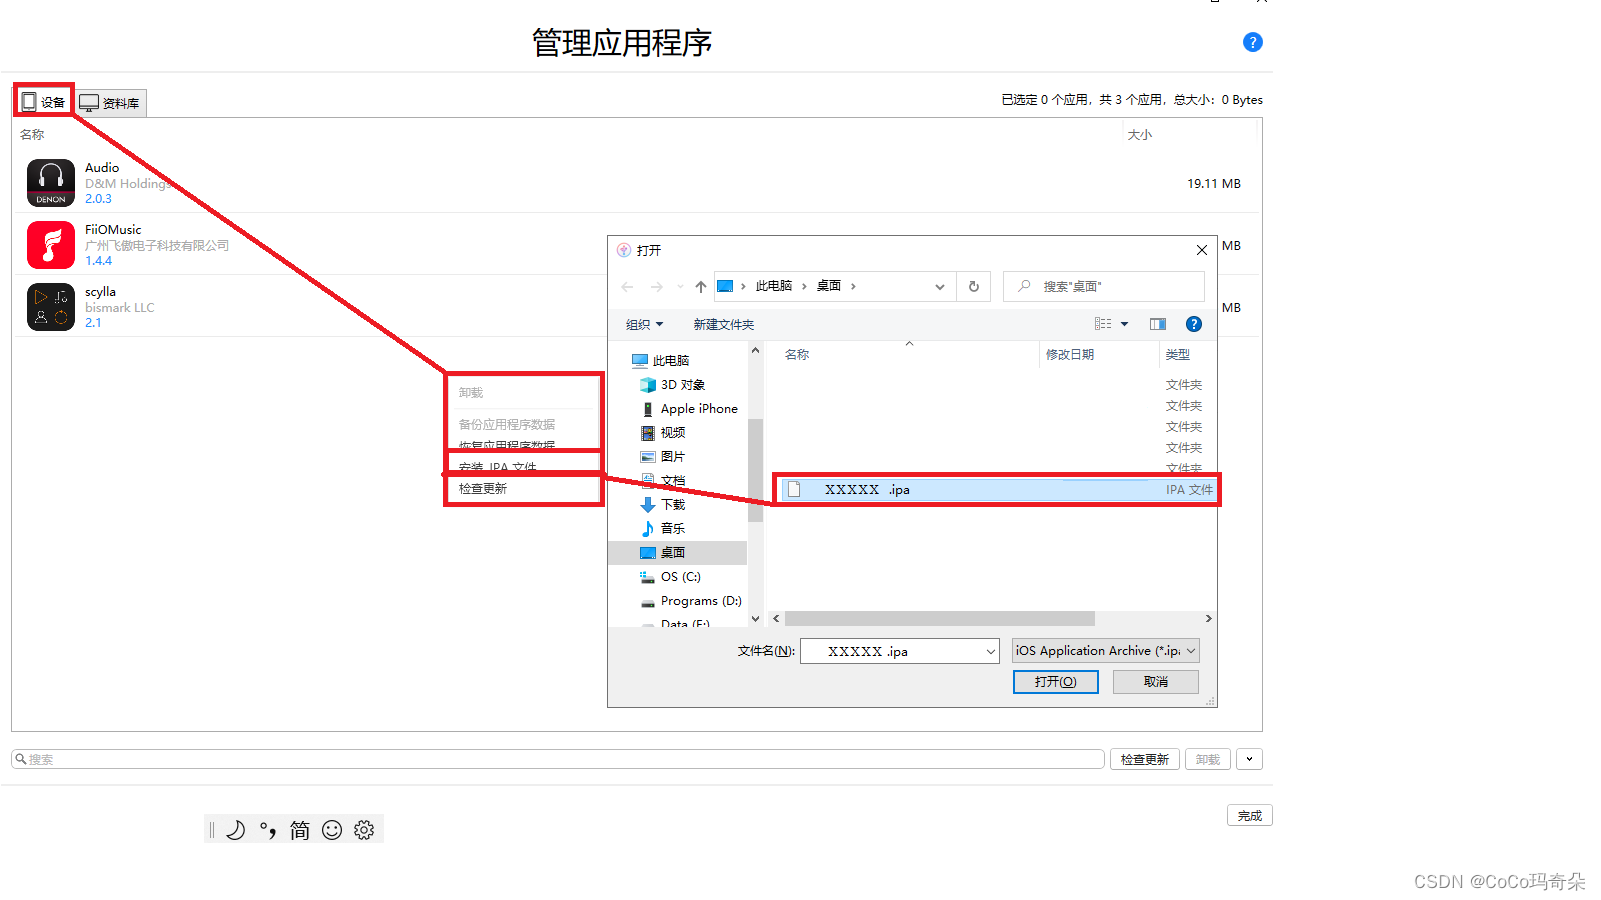1601x900 pixels.
Task: Close the 打开 file dialog
Action: [1201, 250]
